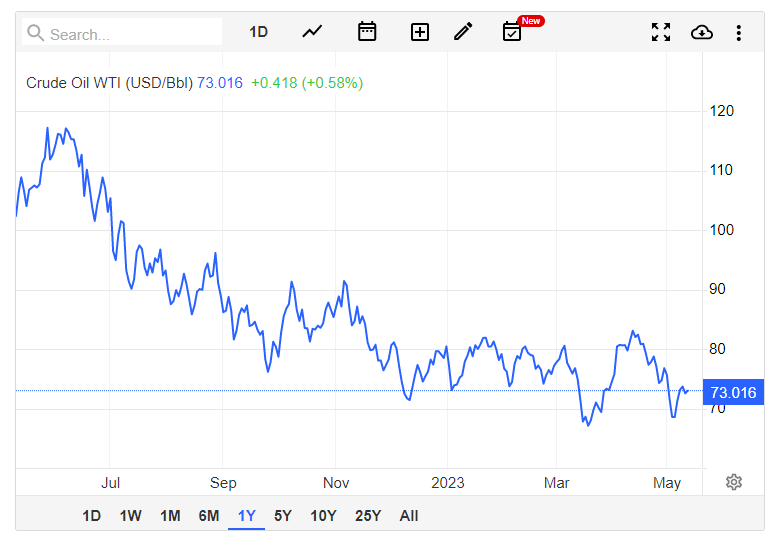The image size is (776, 542).
Task: Switch to the 1M range tab
Action: (170, 516)
